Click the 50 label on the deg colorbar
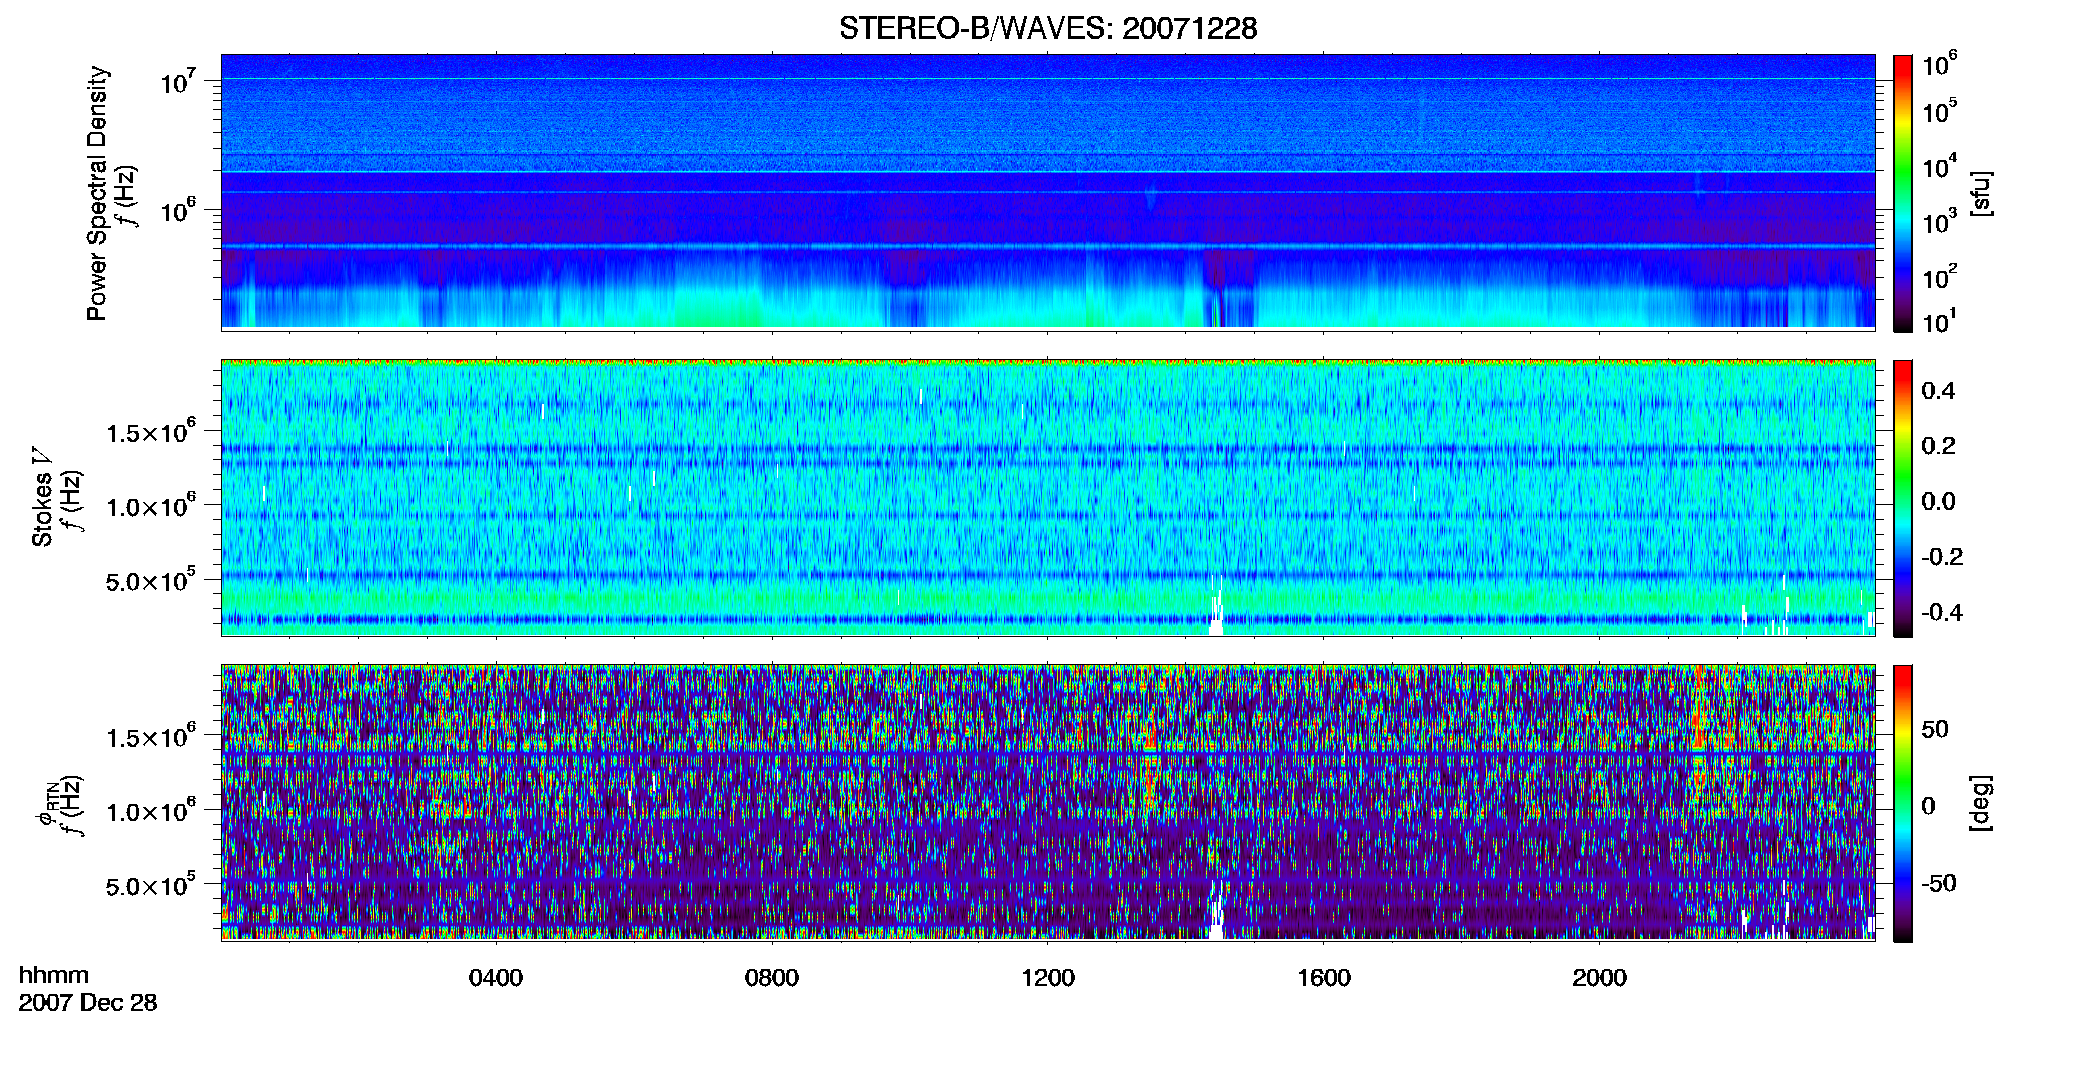The width and height of the screenshot is (2096, 1080). [x=1935, y=729]
